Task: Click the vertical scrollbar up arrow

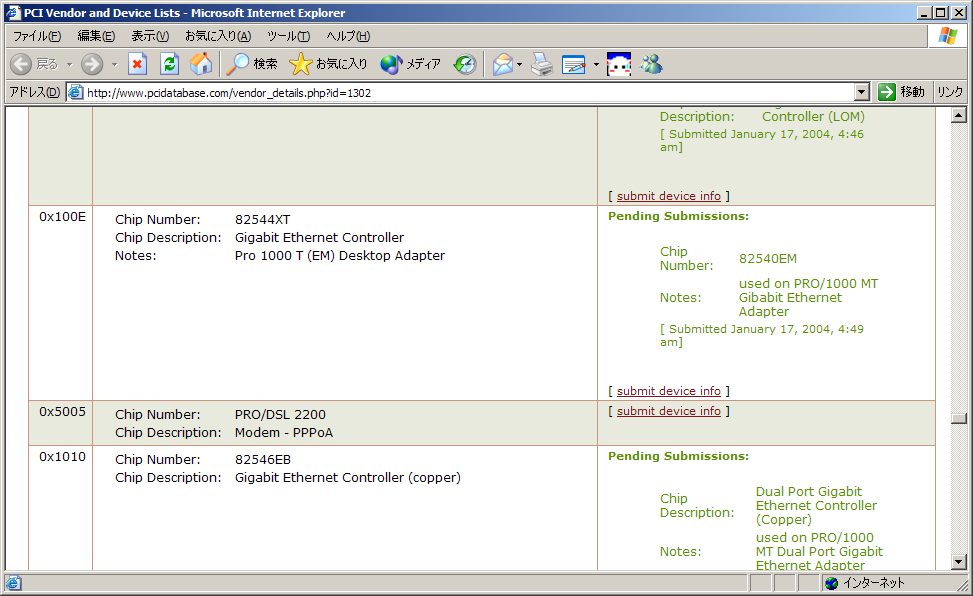Action: coord(959,115)
